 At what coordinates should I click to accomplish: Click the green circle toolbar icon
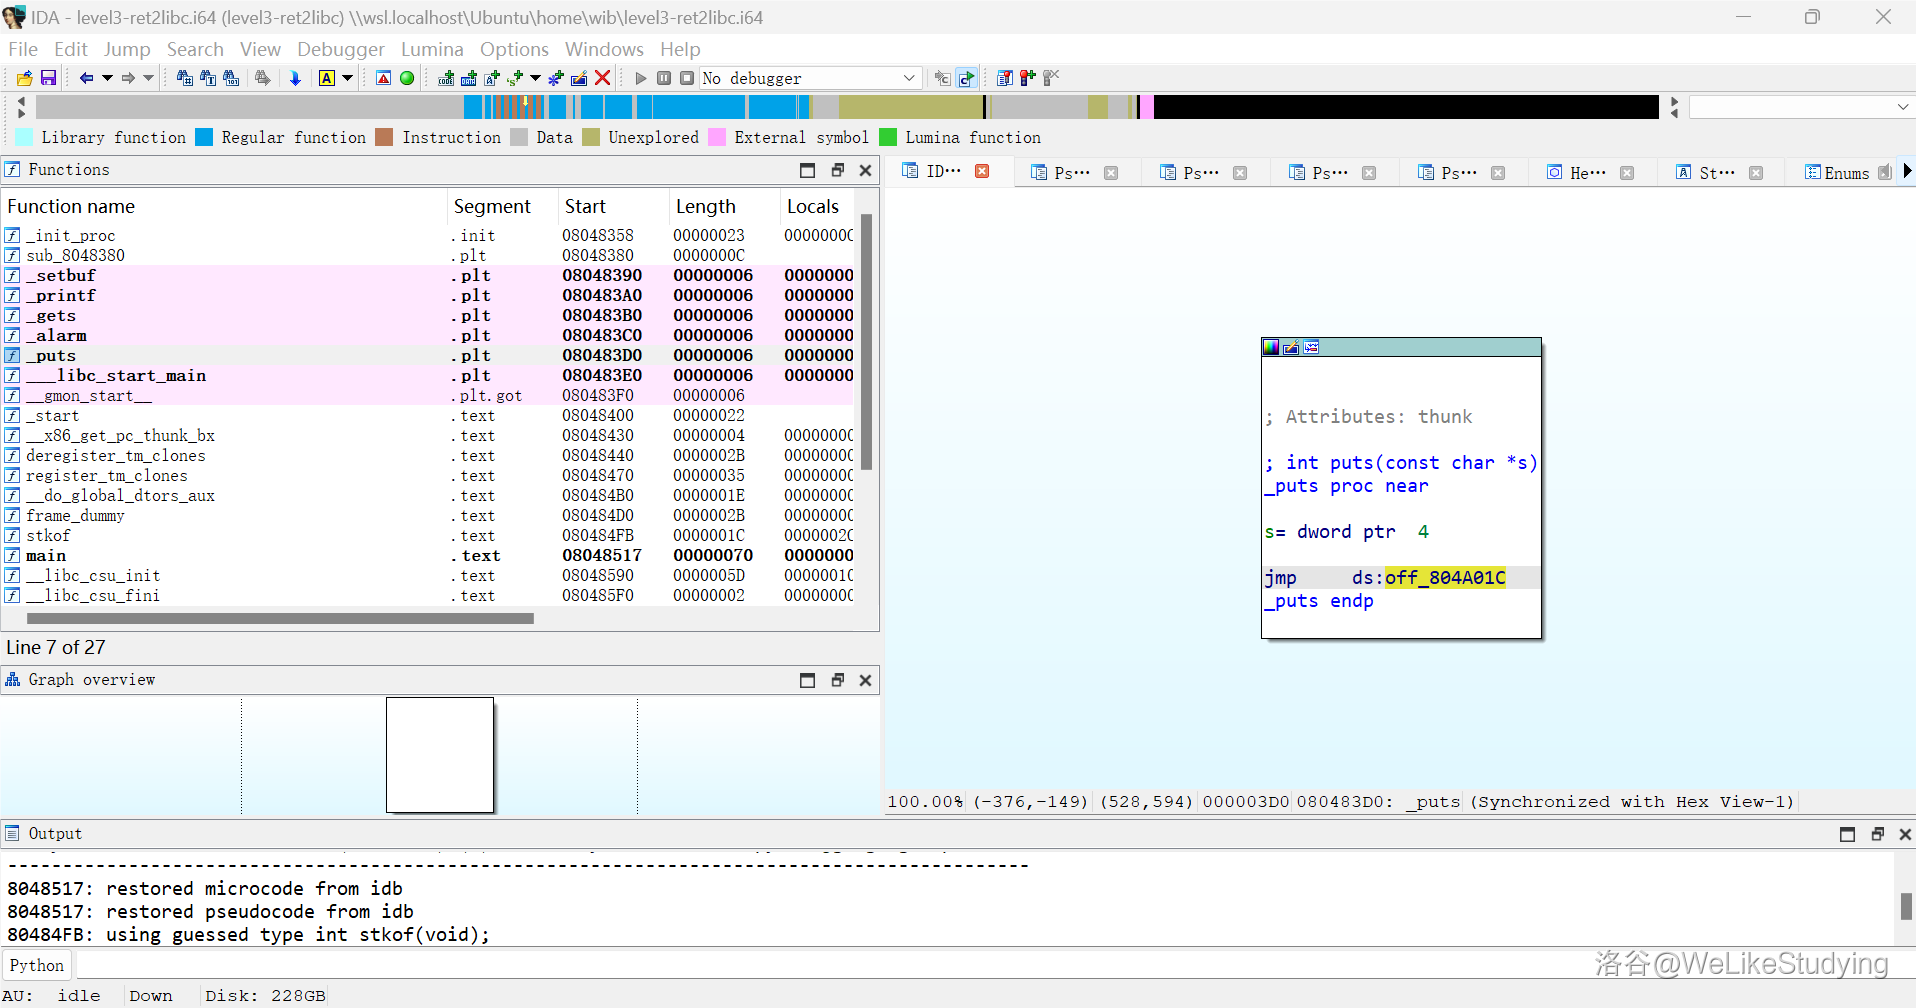click(x=407, y=78)
